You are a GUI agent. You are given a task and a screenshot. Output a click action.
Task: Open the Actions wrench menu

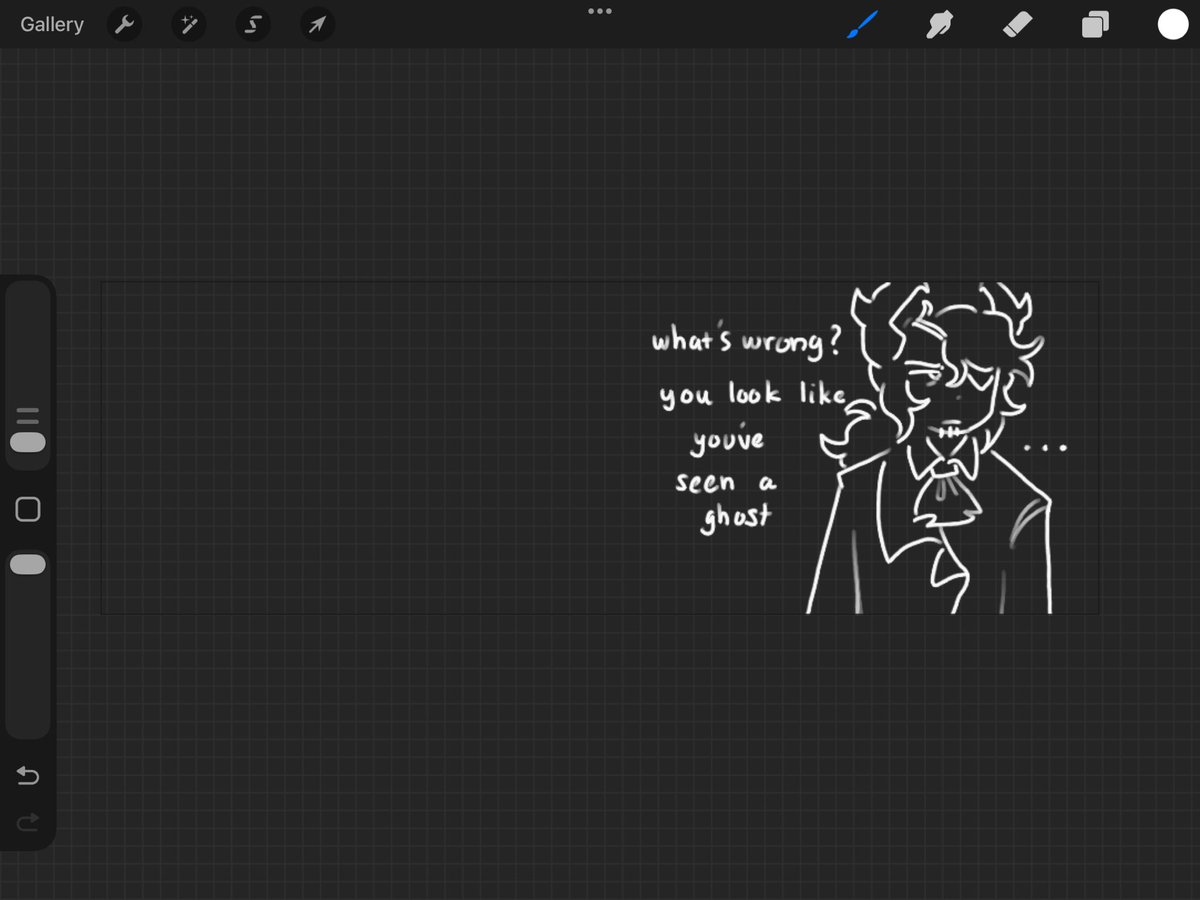click(124, 25)
